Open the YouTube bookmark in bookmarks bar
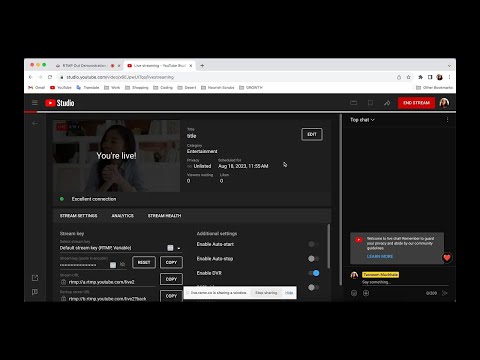Screen dimensions: 480x360 pos(61,88)
